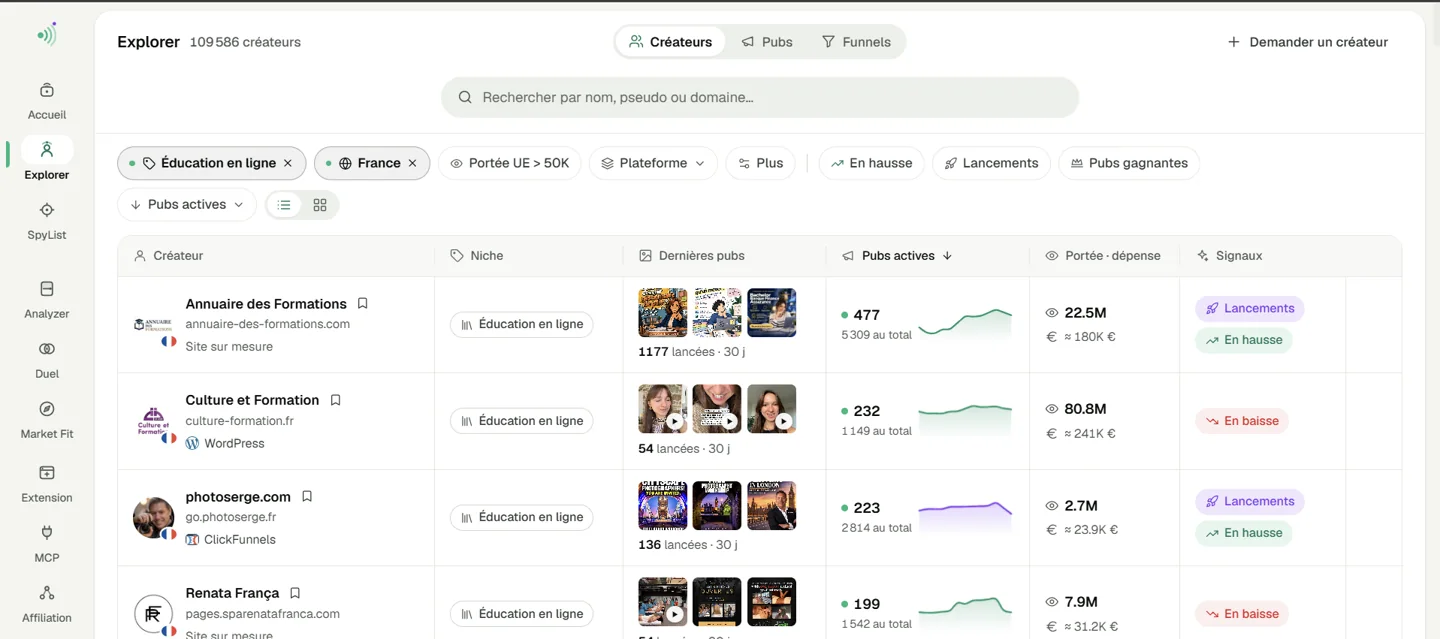The height and width of the screenshot is (639, 1440).
Task: Click the search magnifier icon
Action: (x=465, y=97)
